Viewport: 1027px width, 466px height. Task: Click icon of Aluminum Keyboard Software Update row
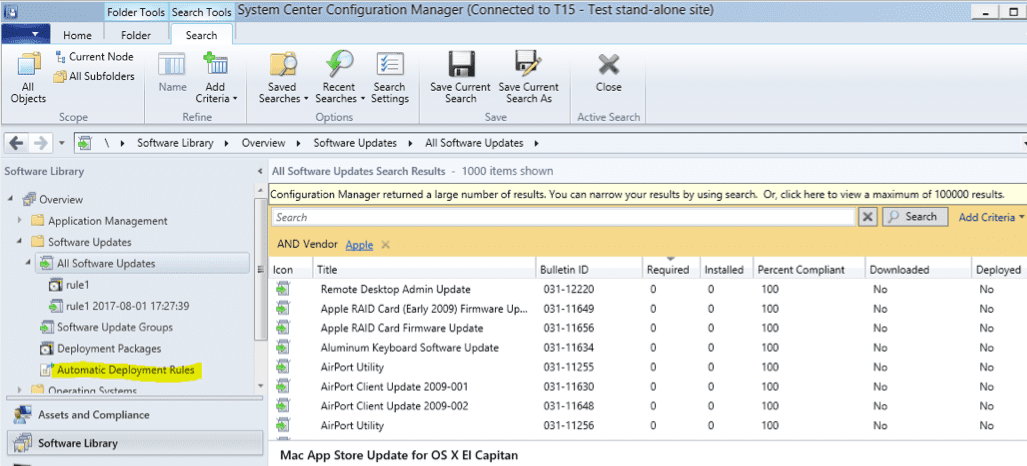[283, 347]
